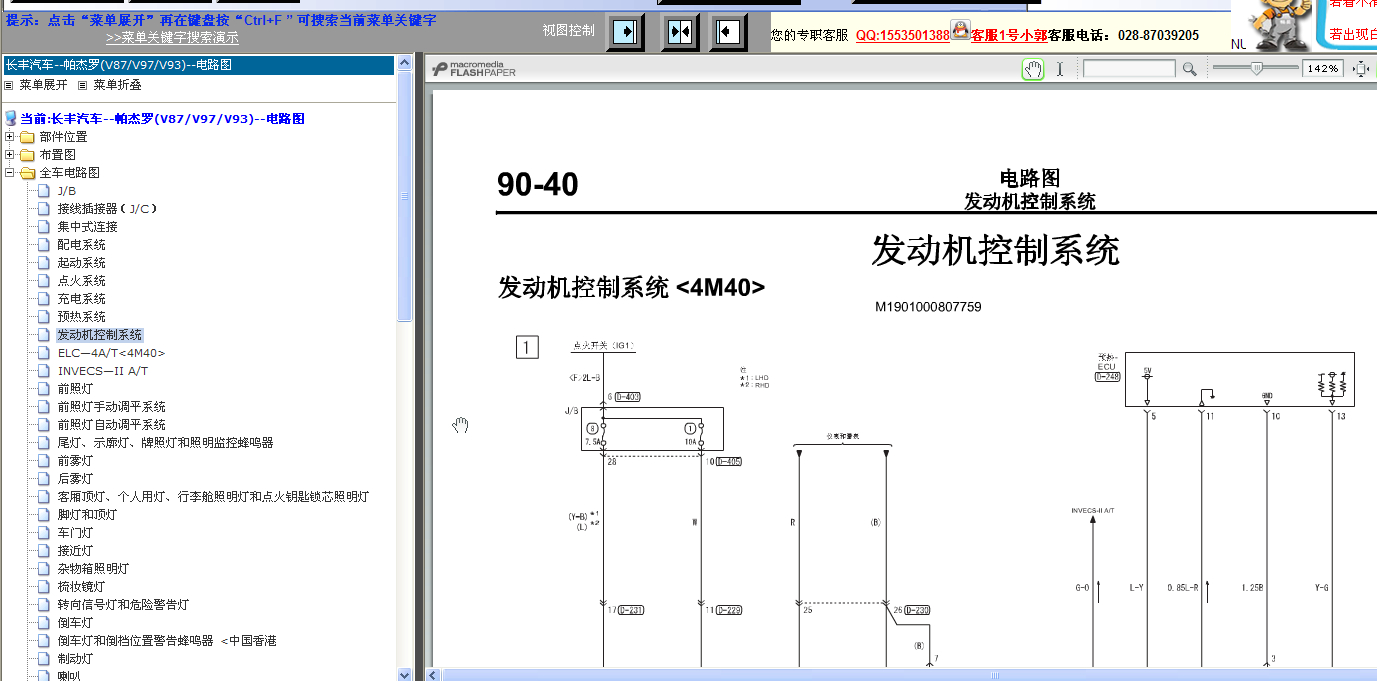Click the view control left-arrow panel button

pyautogui.click(x=728, y=32)
